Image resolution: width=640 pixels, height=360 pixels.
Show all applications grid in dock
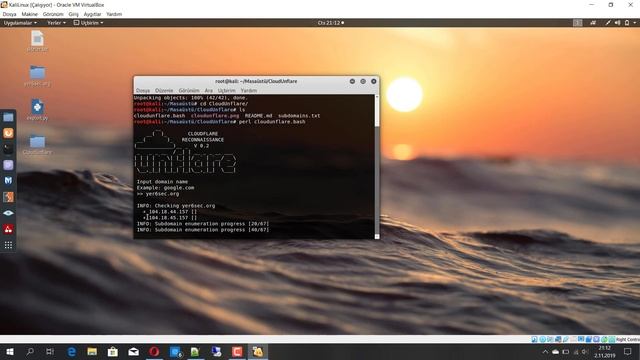[x=8, y=245]
